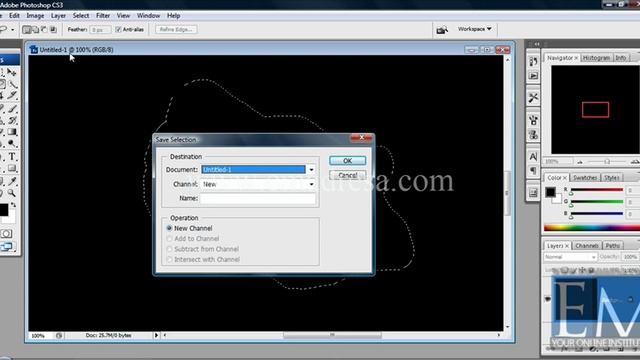Image resolution: width=640 pixels, height=360 pixels.
Task: Click foreground color swatch in Color panel
Action: [550, 192]
